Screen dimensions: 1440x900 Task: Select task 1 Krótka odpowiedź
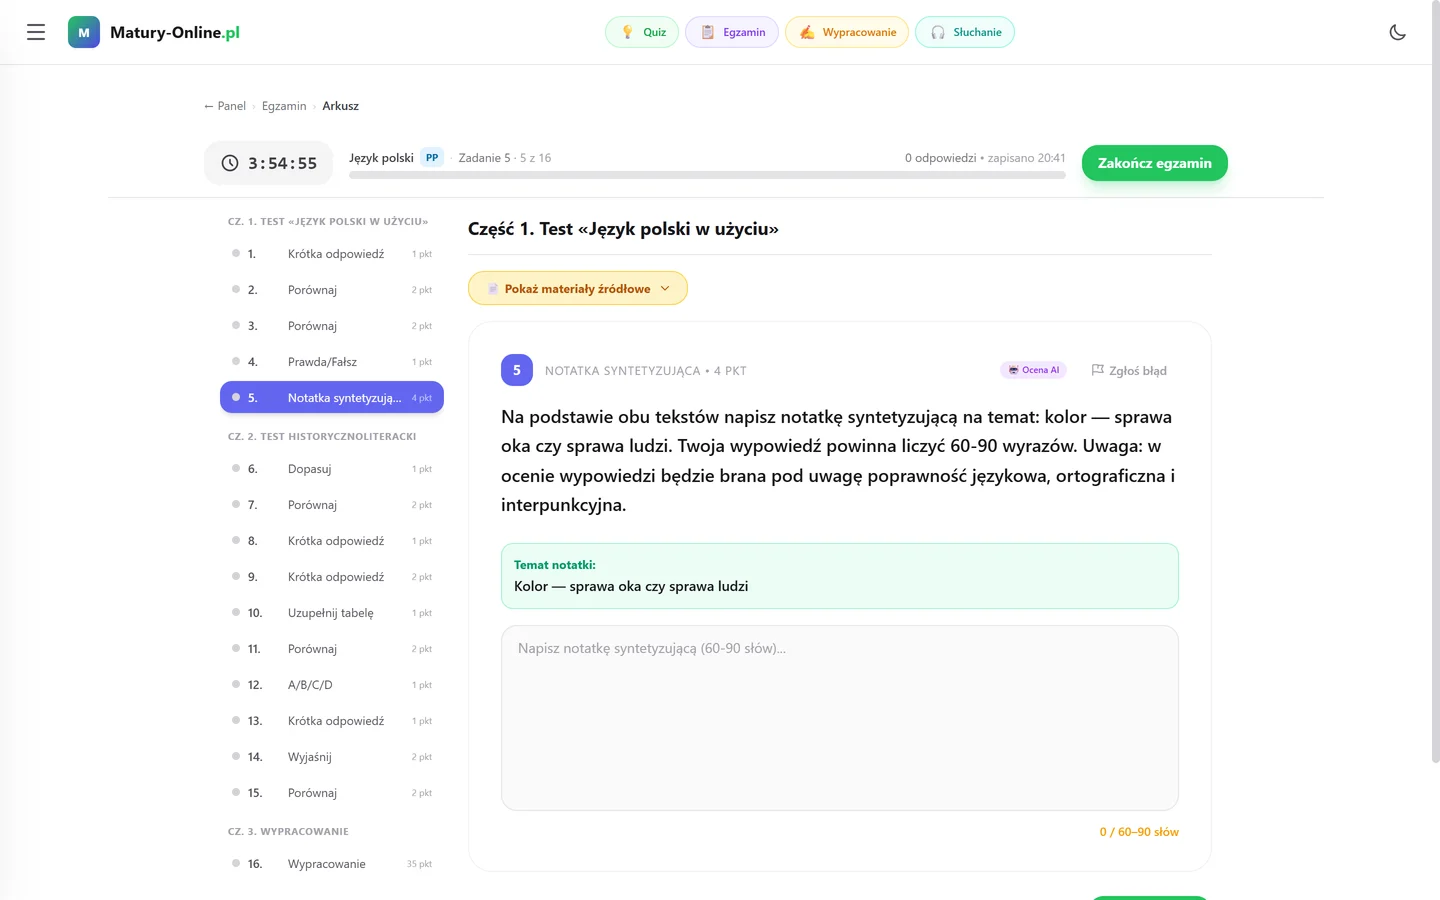pos(332,254)
